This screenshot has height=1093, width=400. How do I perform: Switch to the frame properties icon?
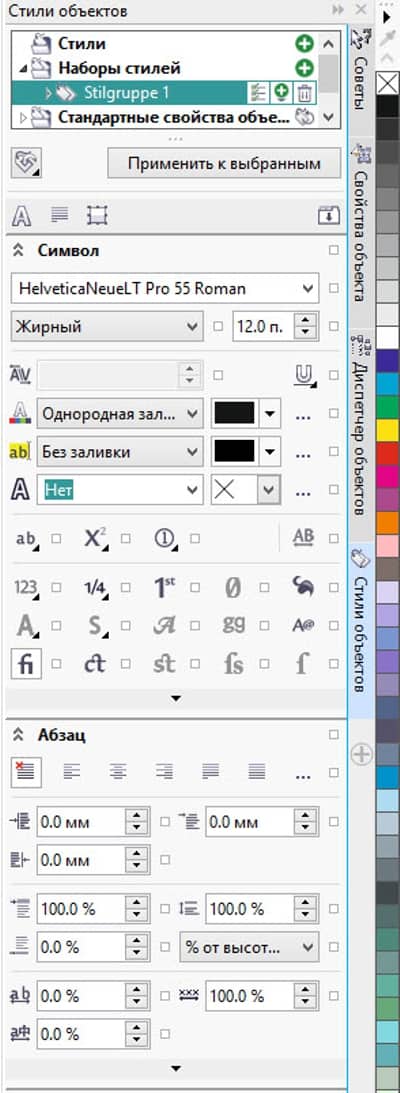(97, 215)
